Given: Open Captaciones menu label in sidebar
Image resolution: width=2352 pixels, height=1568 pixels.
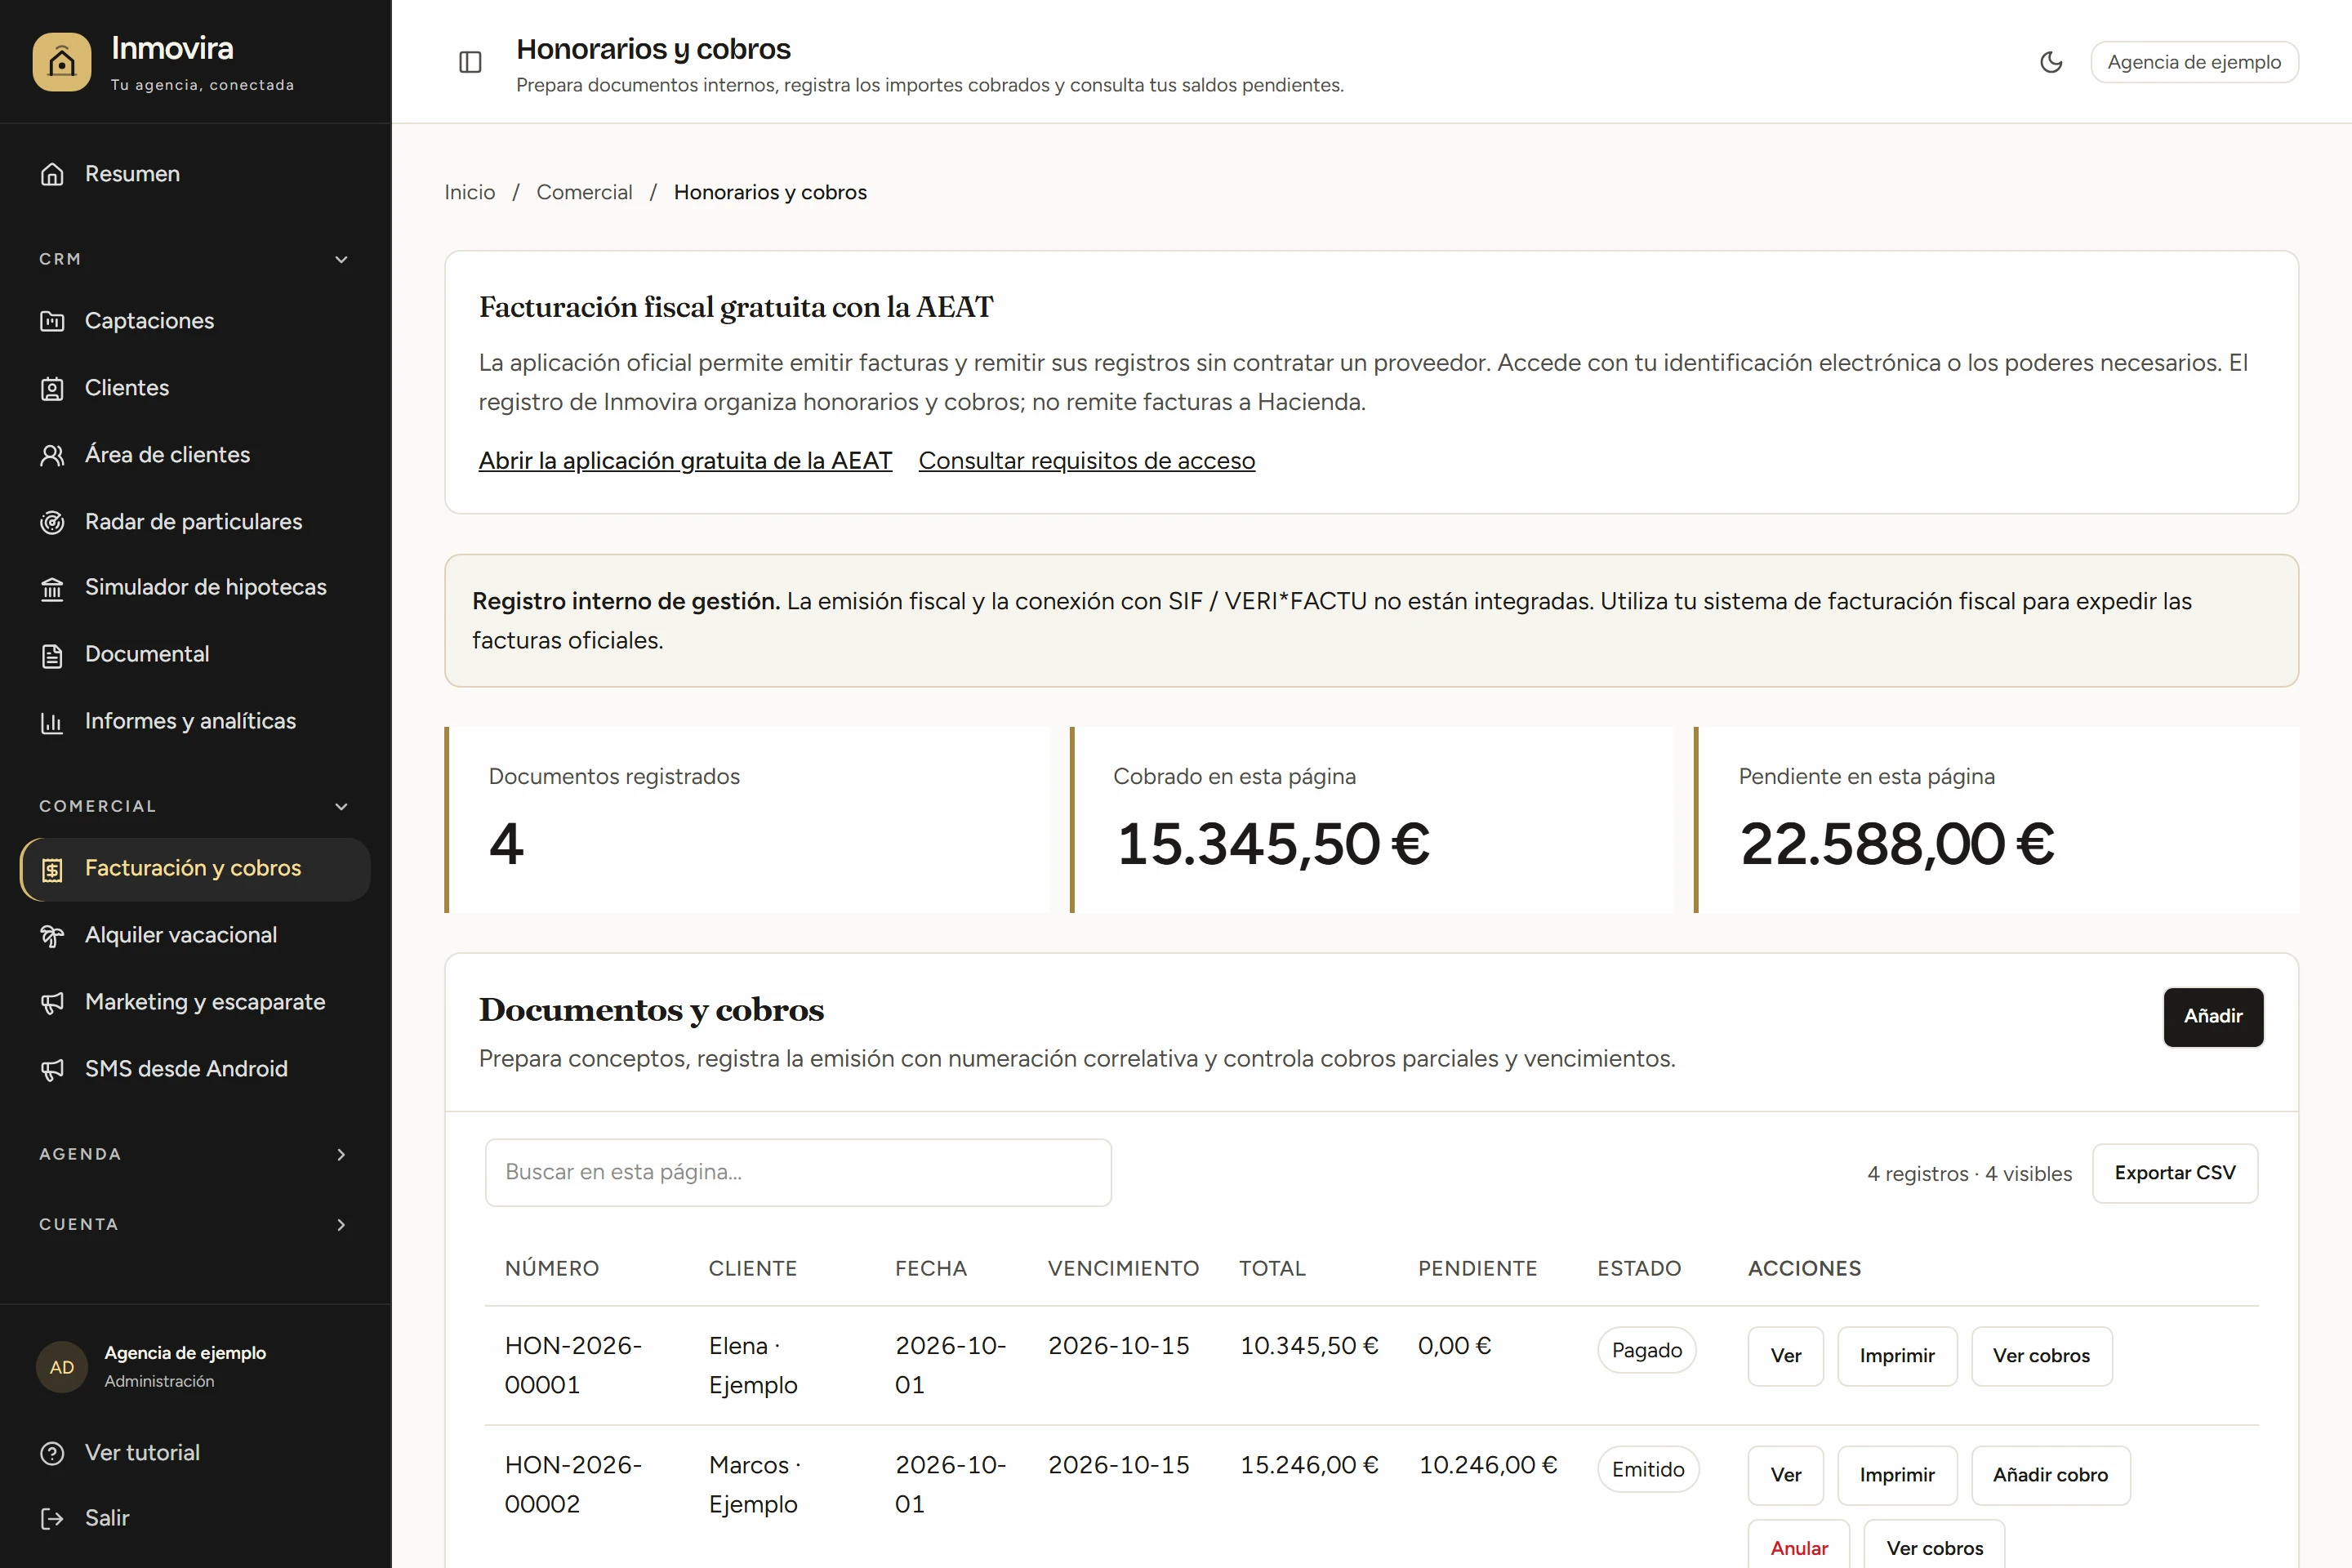Looking at the screenshot, I should coord(149,321).
